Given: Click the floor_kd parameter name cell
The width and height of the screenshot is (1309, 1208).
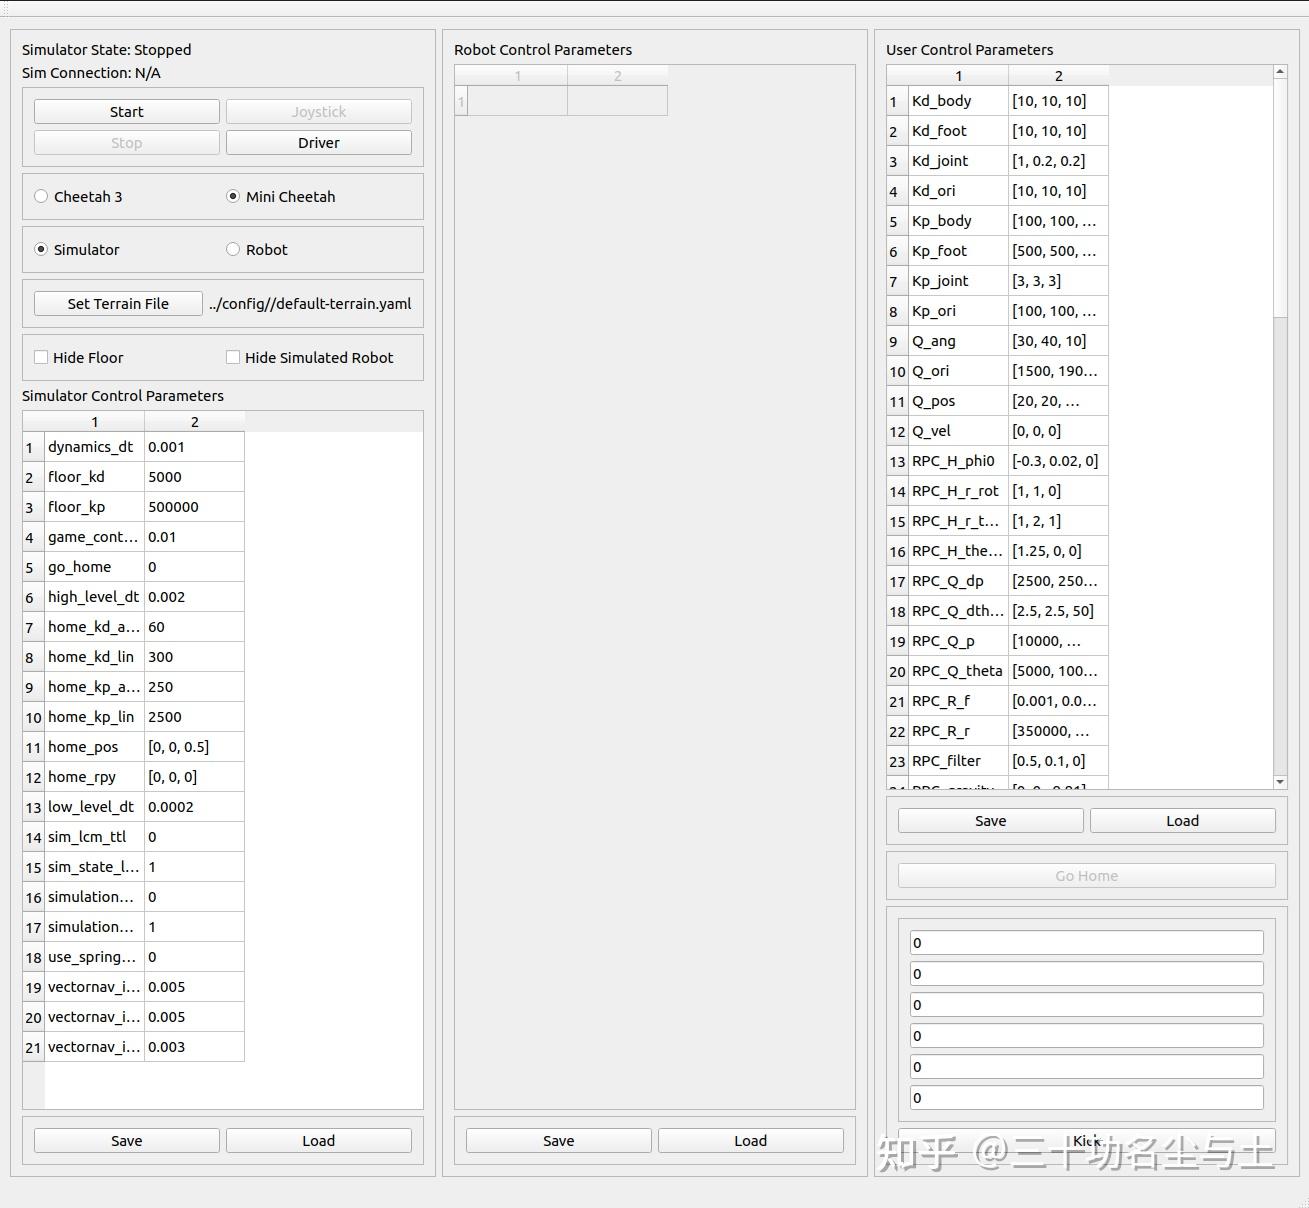Looking at the screenshot, I should tap(95, 477).
